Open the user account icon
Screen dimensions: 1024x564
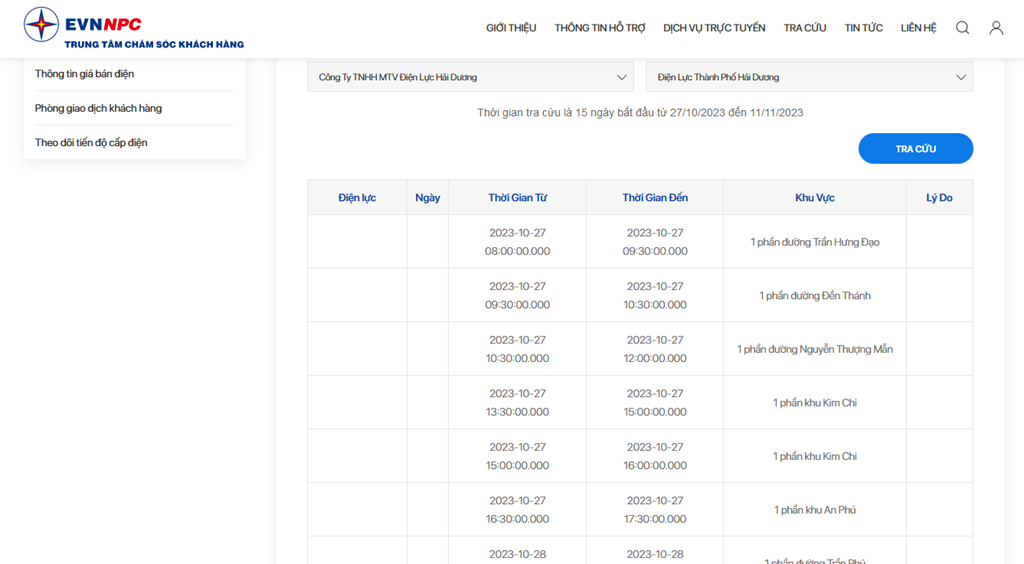pos(996,27)
